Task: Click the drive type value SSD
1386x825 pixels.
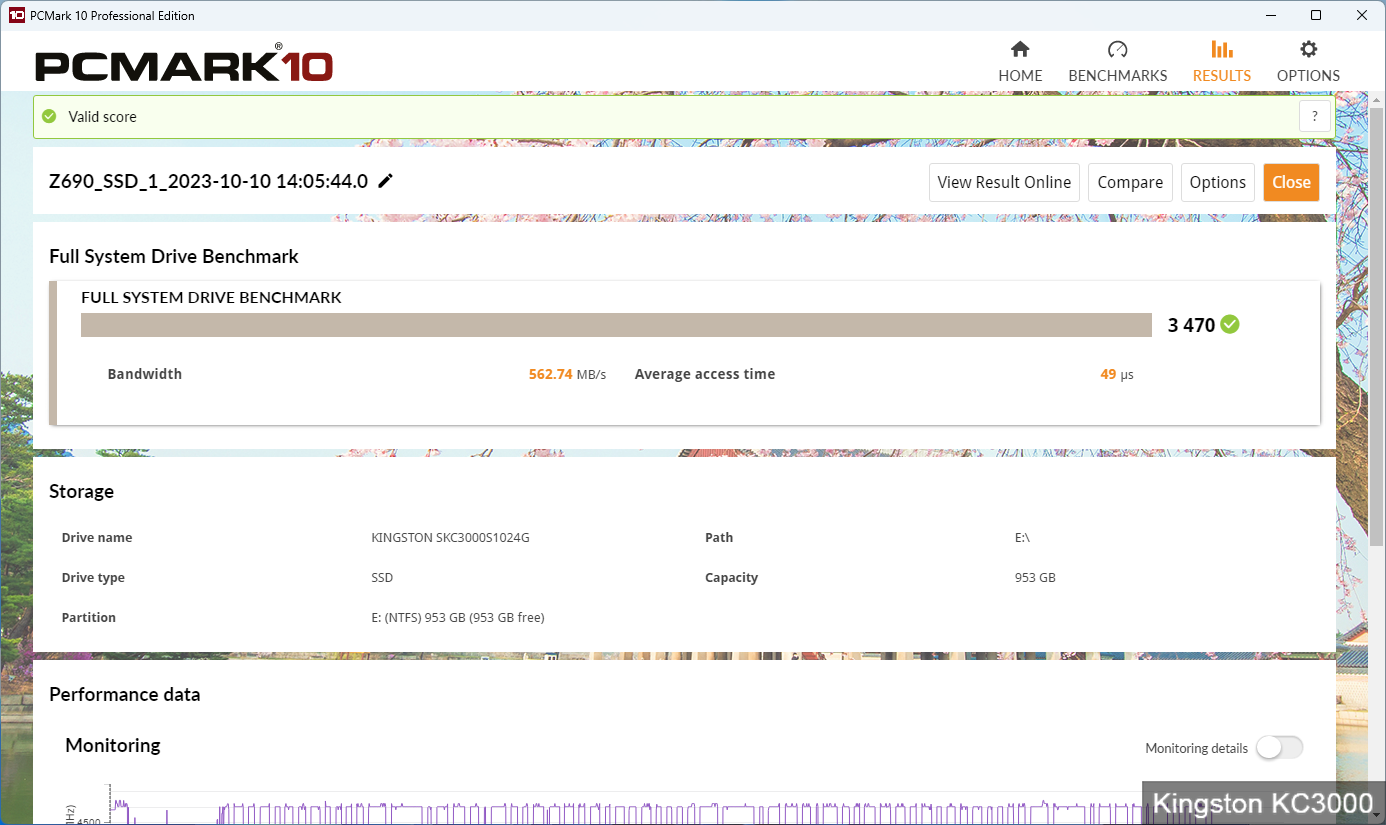Action: 382,578
